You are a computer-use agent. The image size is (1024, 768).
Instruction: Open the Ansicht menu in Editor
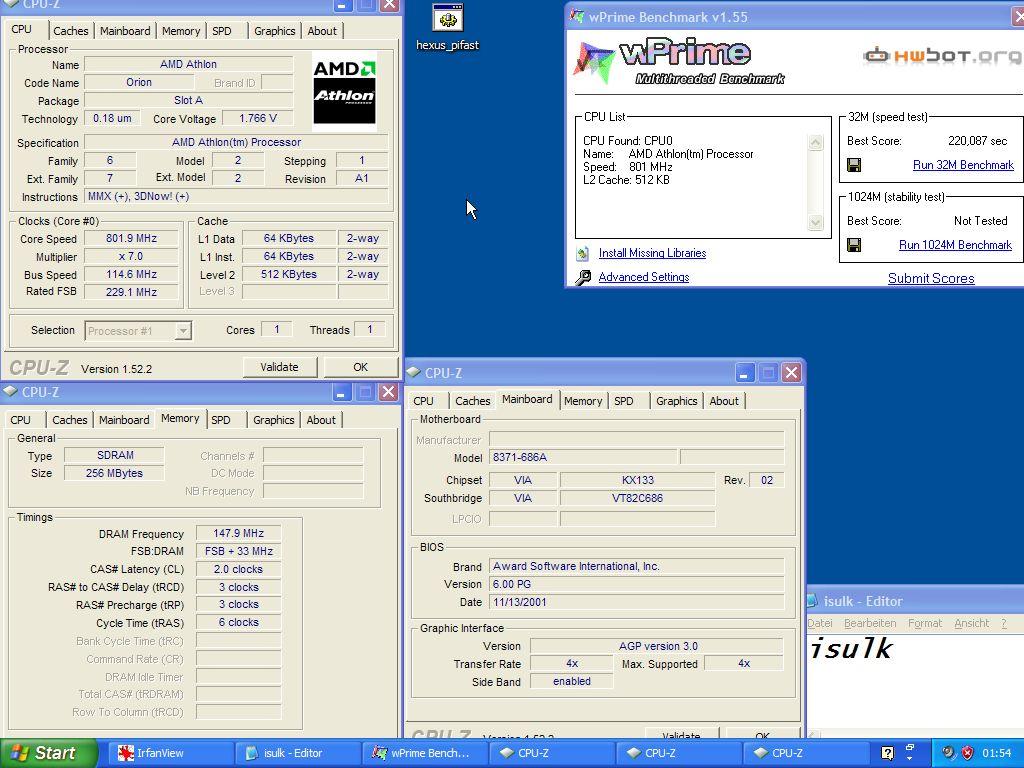[x=972, y=623]
